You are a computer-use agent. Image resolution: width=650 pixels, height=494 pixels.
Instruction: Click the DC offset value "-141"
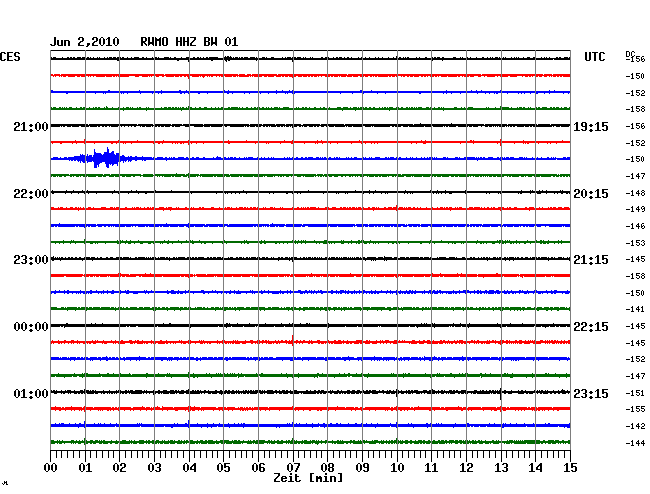(x=635, y=309)
